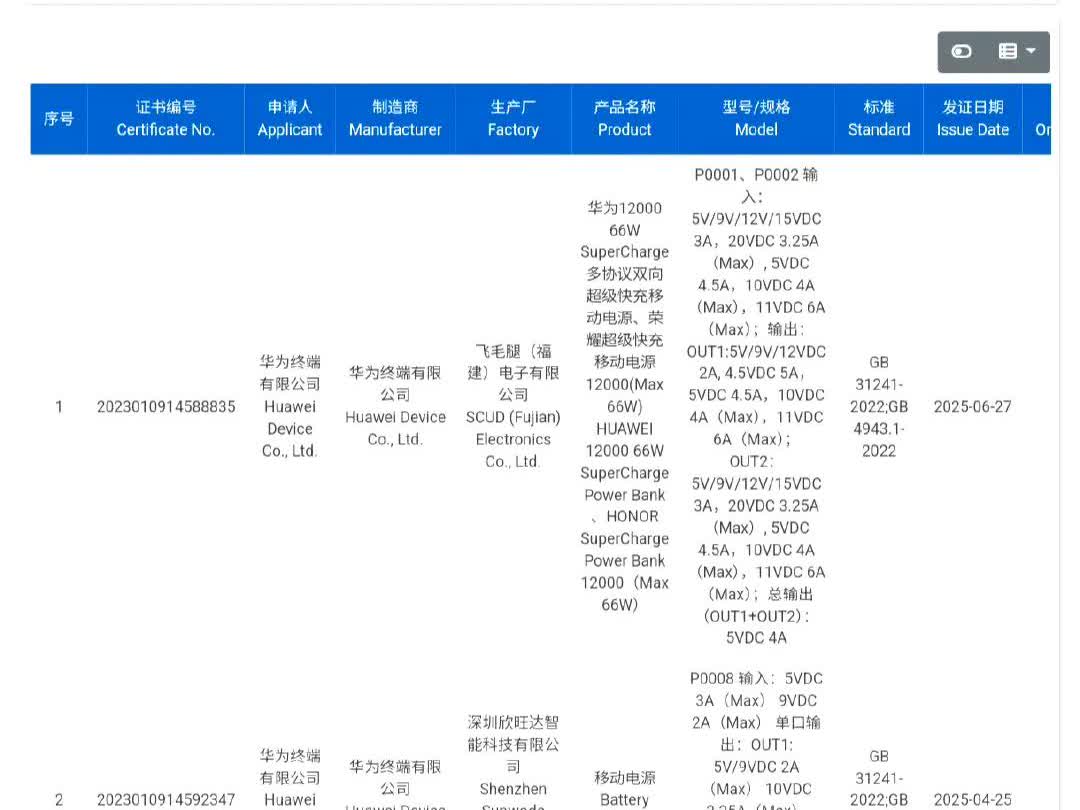Image resolution: width=1080 pixels, height=810 pixels.
Task: Click the Factory column header
Action: (513, 118)
